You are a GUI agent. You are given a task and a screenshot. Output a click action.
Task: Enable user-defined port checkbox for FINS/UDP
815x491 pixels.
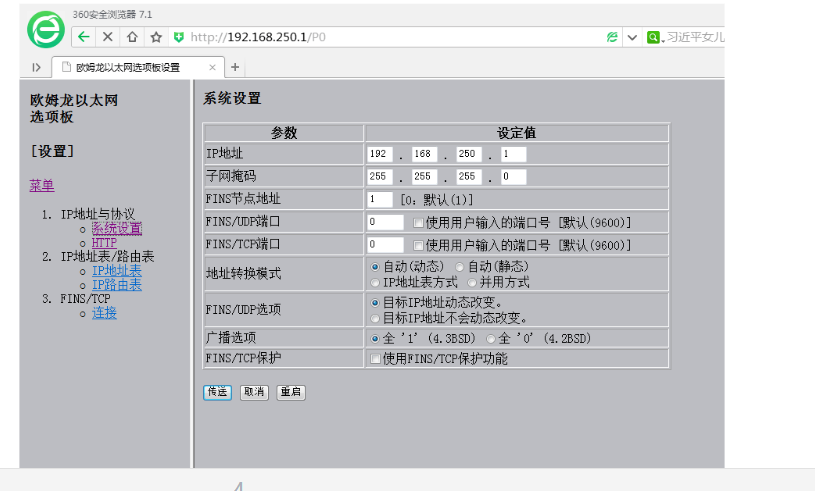[x=419, y=222]
